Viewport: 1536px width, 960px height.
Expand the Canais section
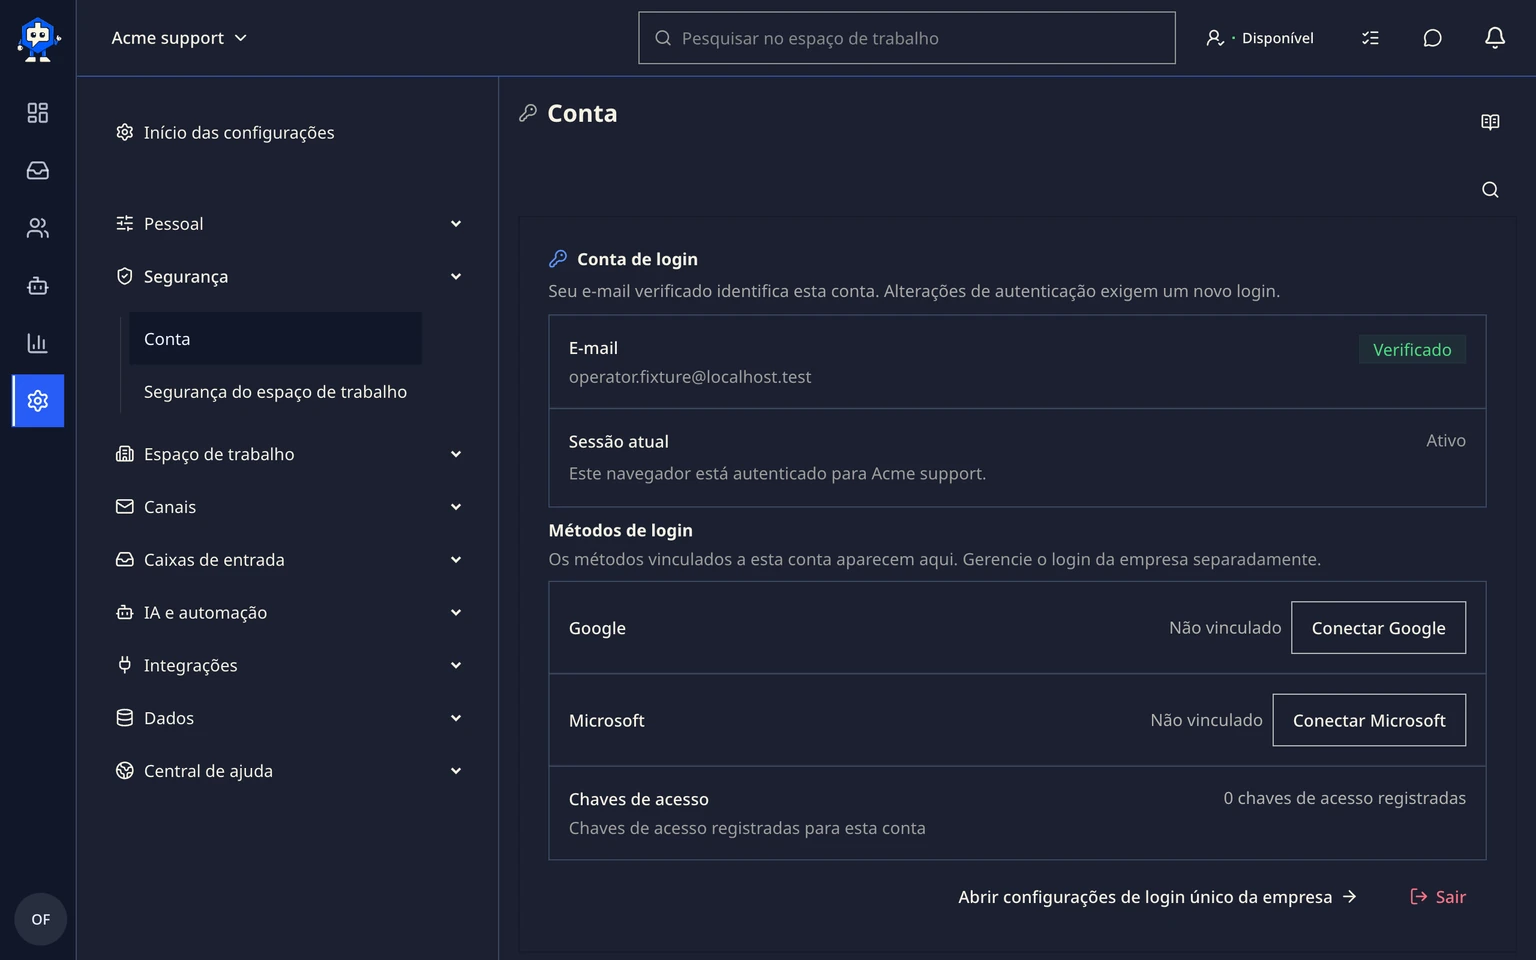coord(288,507)
